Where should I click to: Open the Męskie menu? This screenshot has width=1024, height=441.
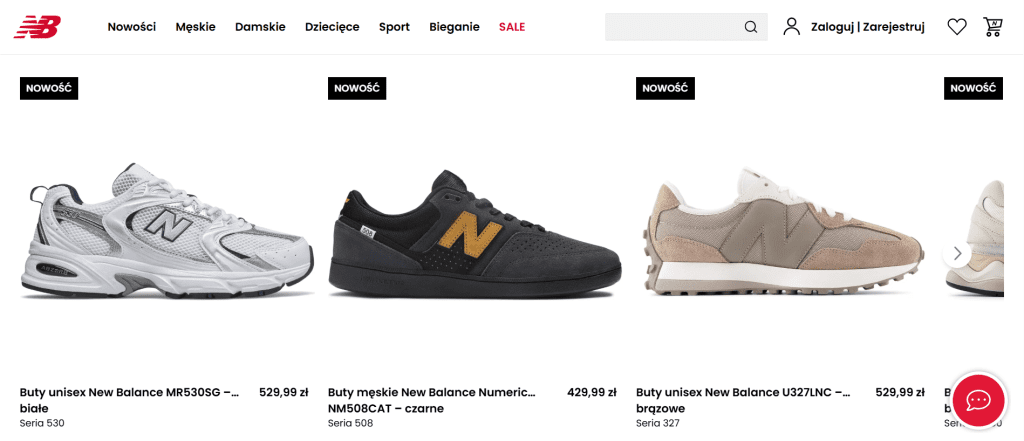click(195, 27)
